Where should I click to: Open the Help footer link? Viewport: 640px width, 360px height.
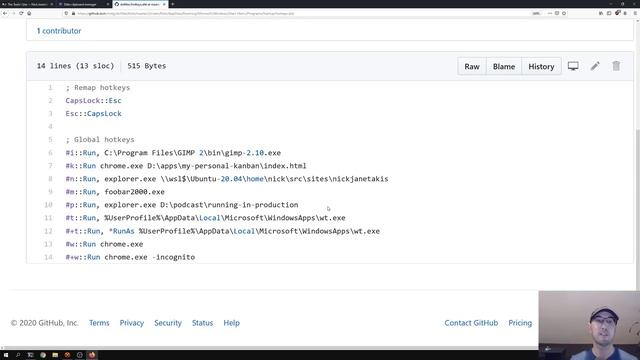point(231,323)
